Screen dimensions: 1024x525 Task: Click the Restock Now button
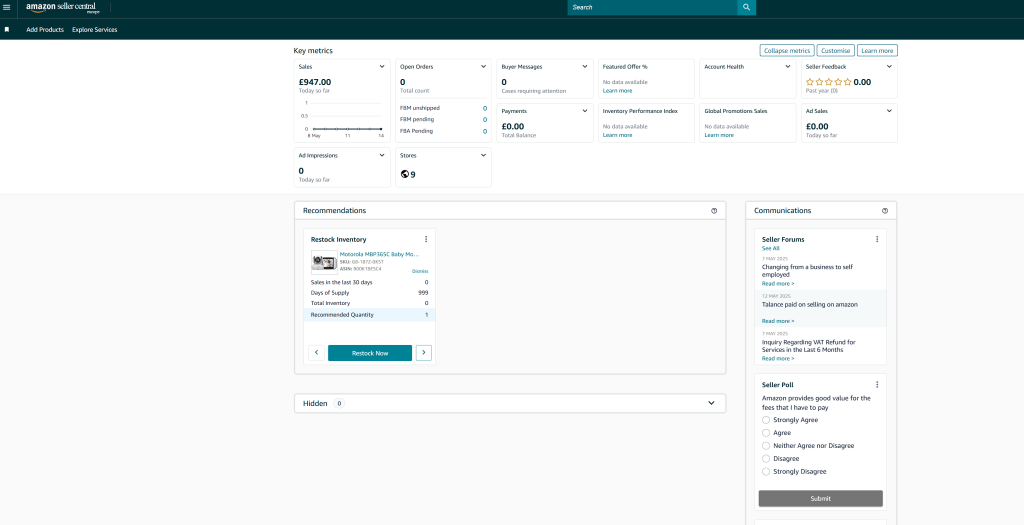tap(370, 353)
